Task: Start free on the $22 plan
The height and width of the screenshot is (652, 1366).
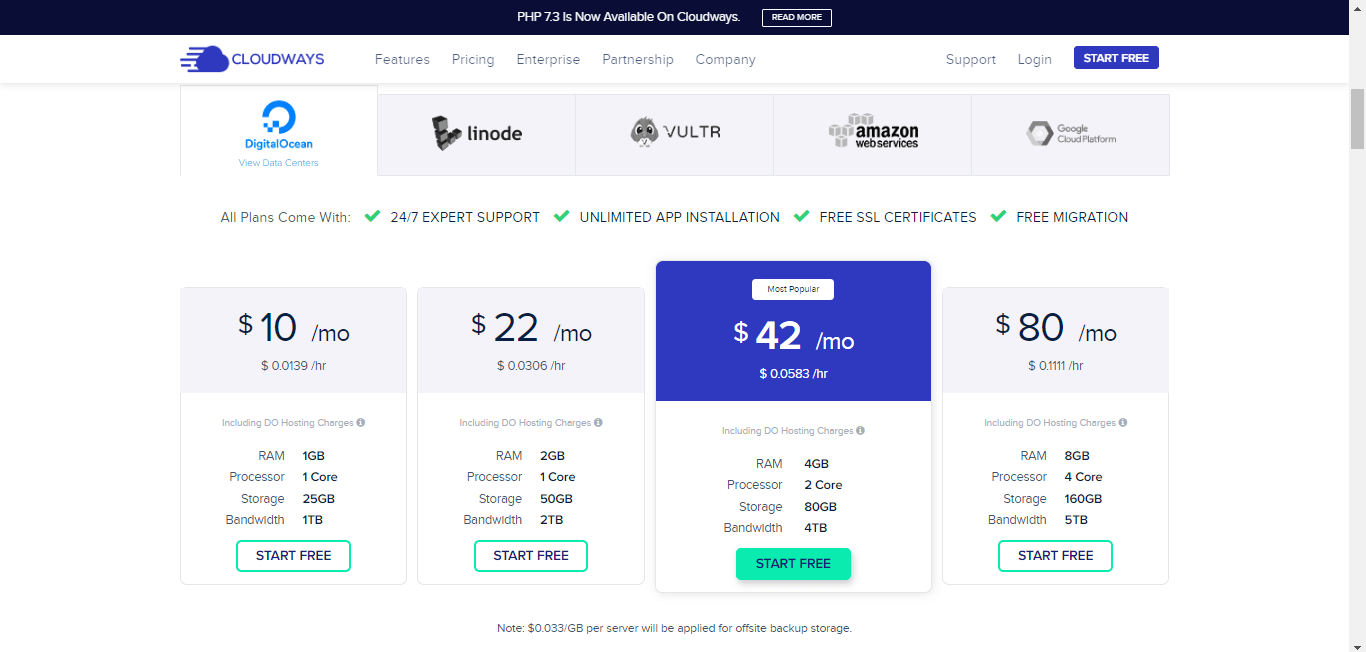Action: pyautogui.click(x=531, y=556)
